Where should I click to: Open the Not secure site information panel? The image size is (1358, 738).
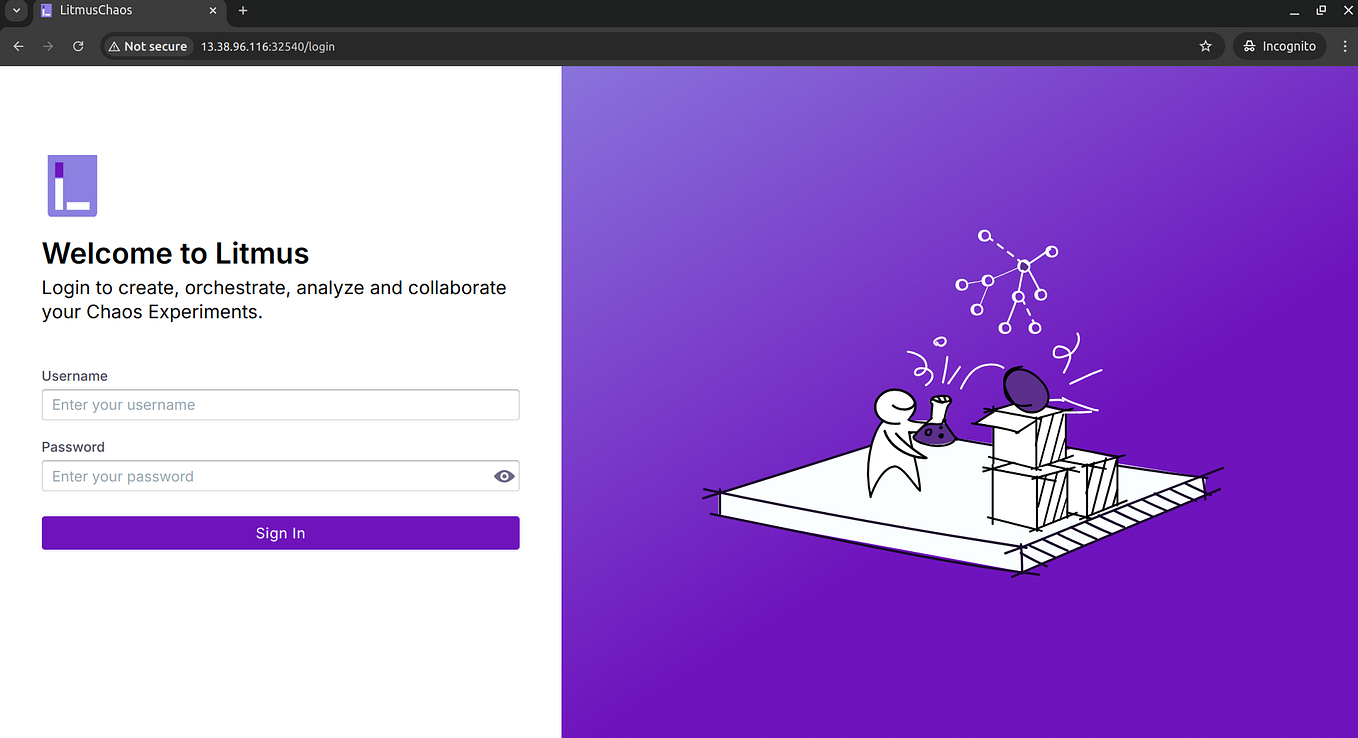pos(147,45)
